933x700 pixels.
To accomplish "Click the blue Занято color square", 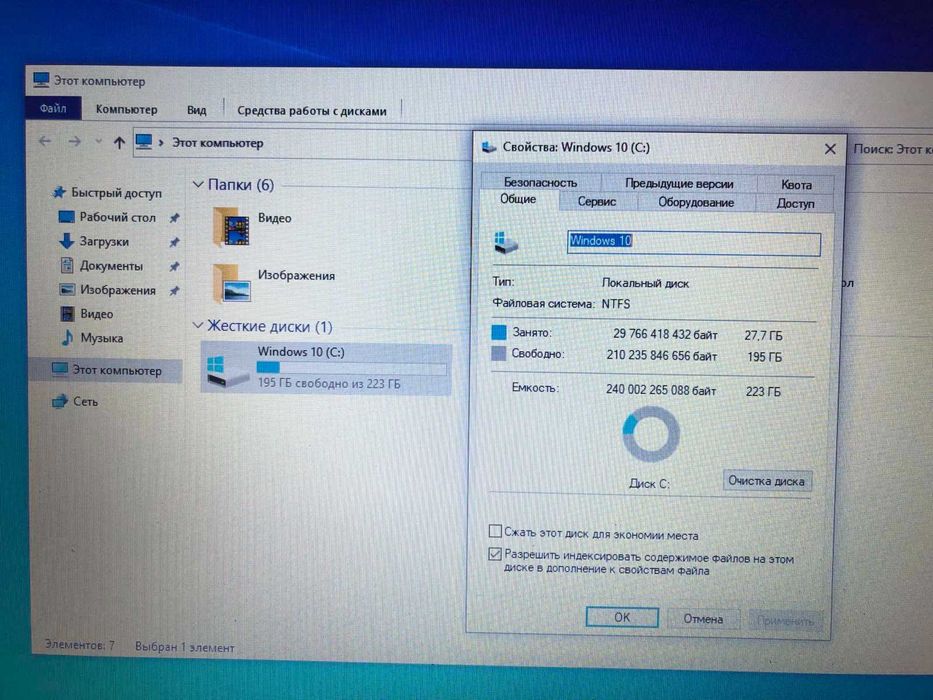I will [499, 332].
